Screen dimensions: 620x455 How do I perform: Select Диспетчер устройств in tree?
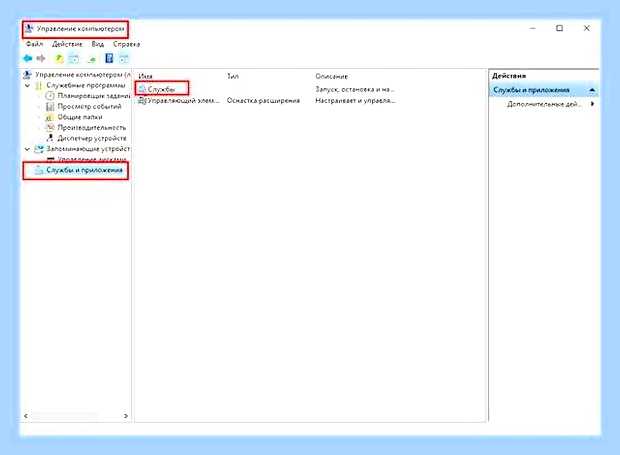92,138
